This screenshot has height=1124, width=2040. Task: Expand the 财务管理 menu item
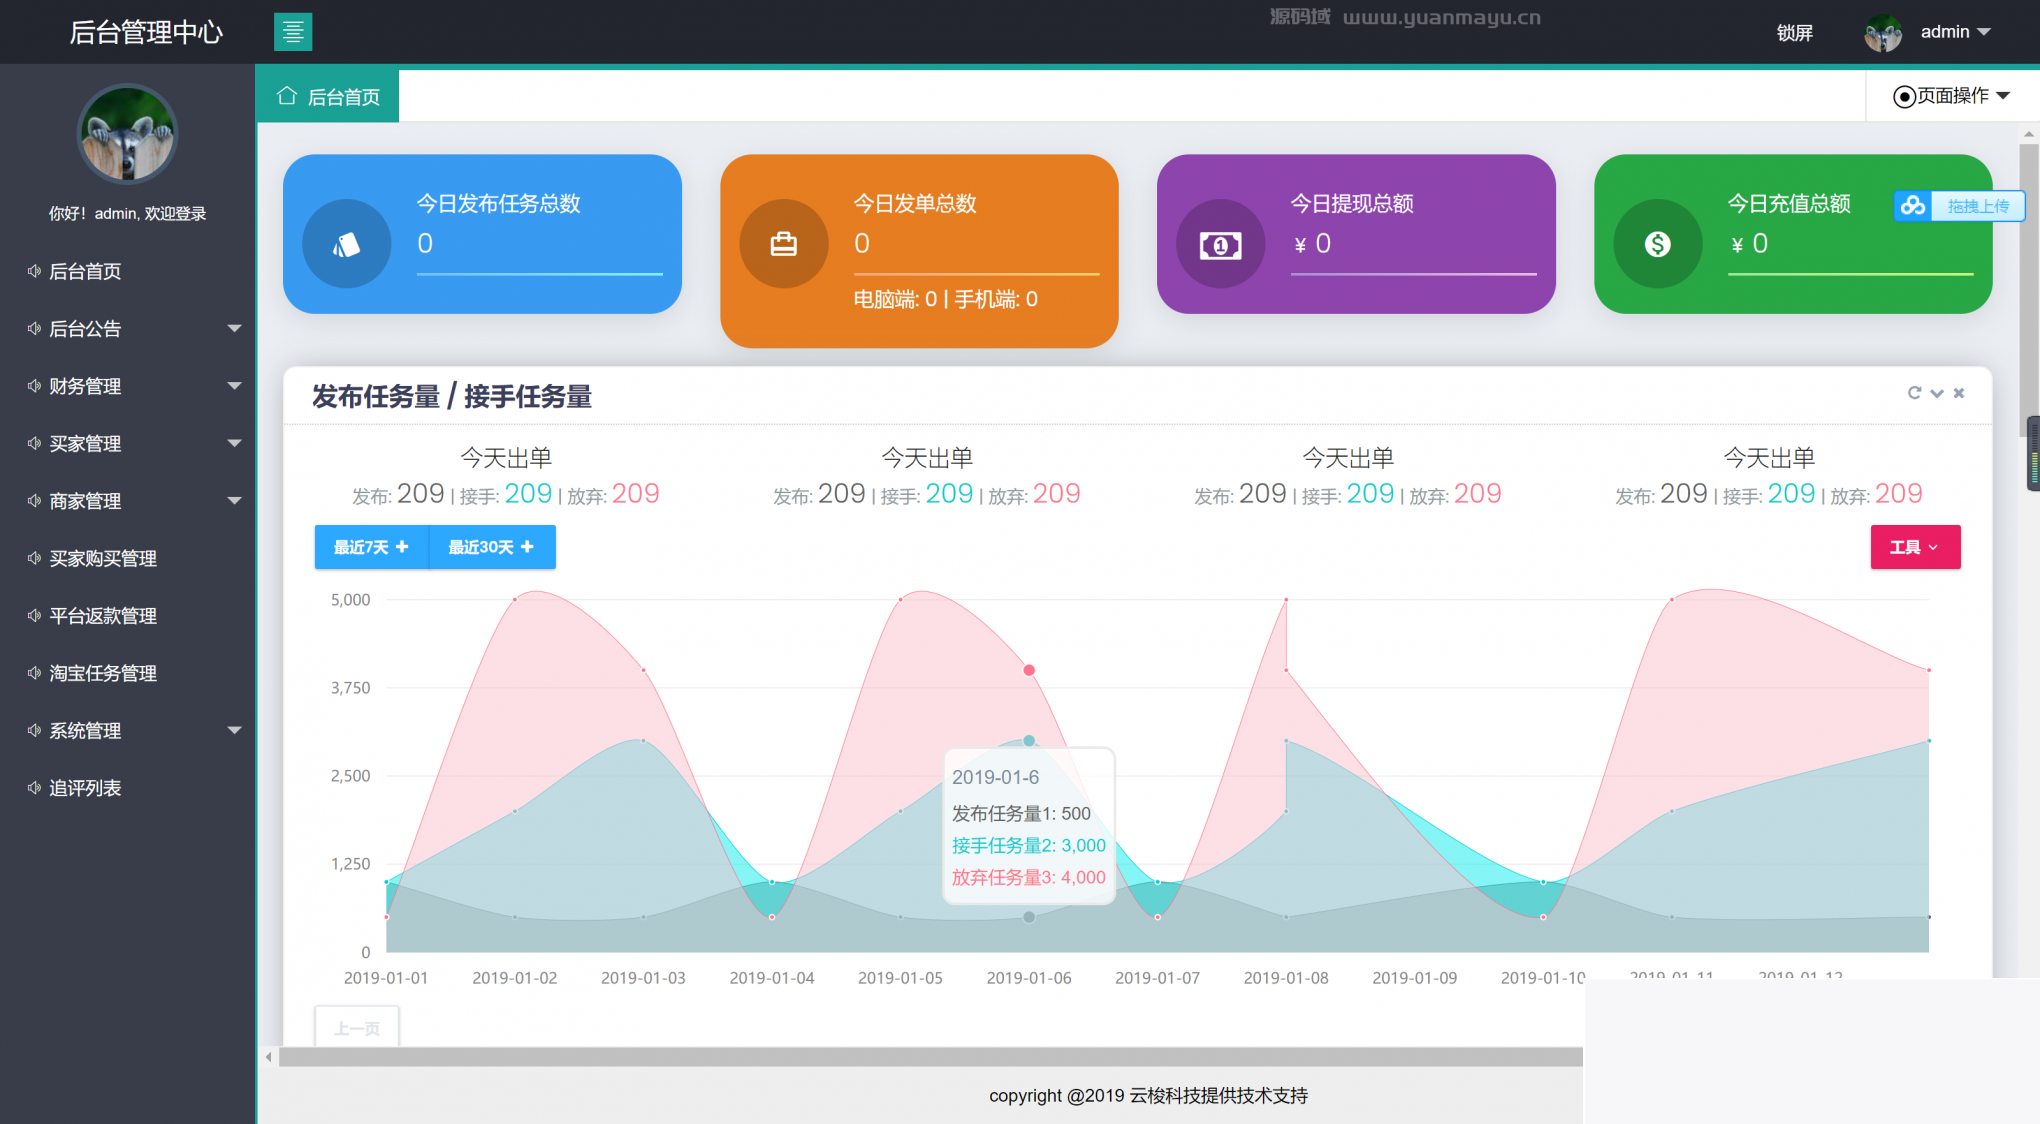[x=125, y=385]
